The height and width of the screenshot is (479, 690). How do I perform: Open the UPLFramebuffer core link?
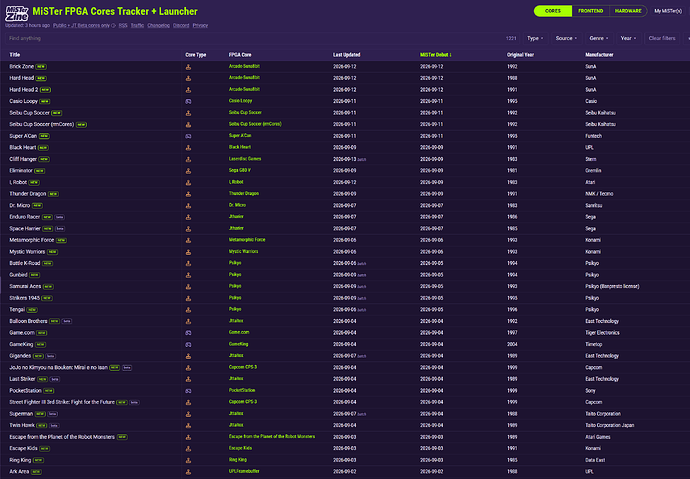pyautogui.click(x=244, y=471)
